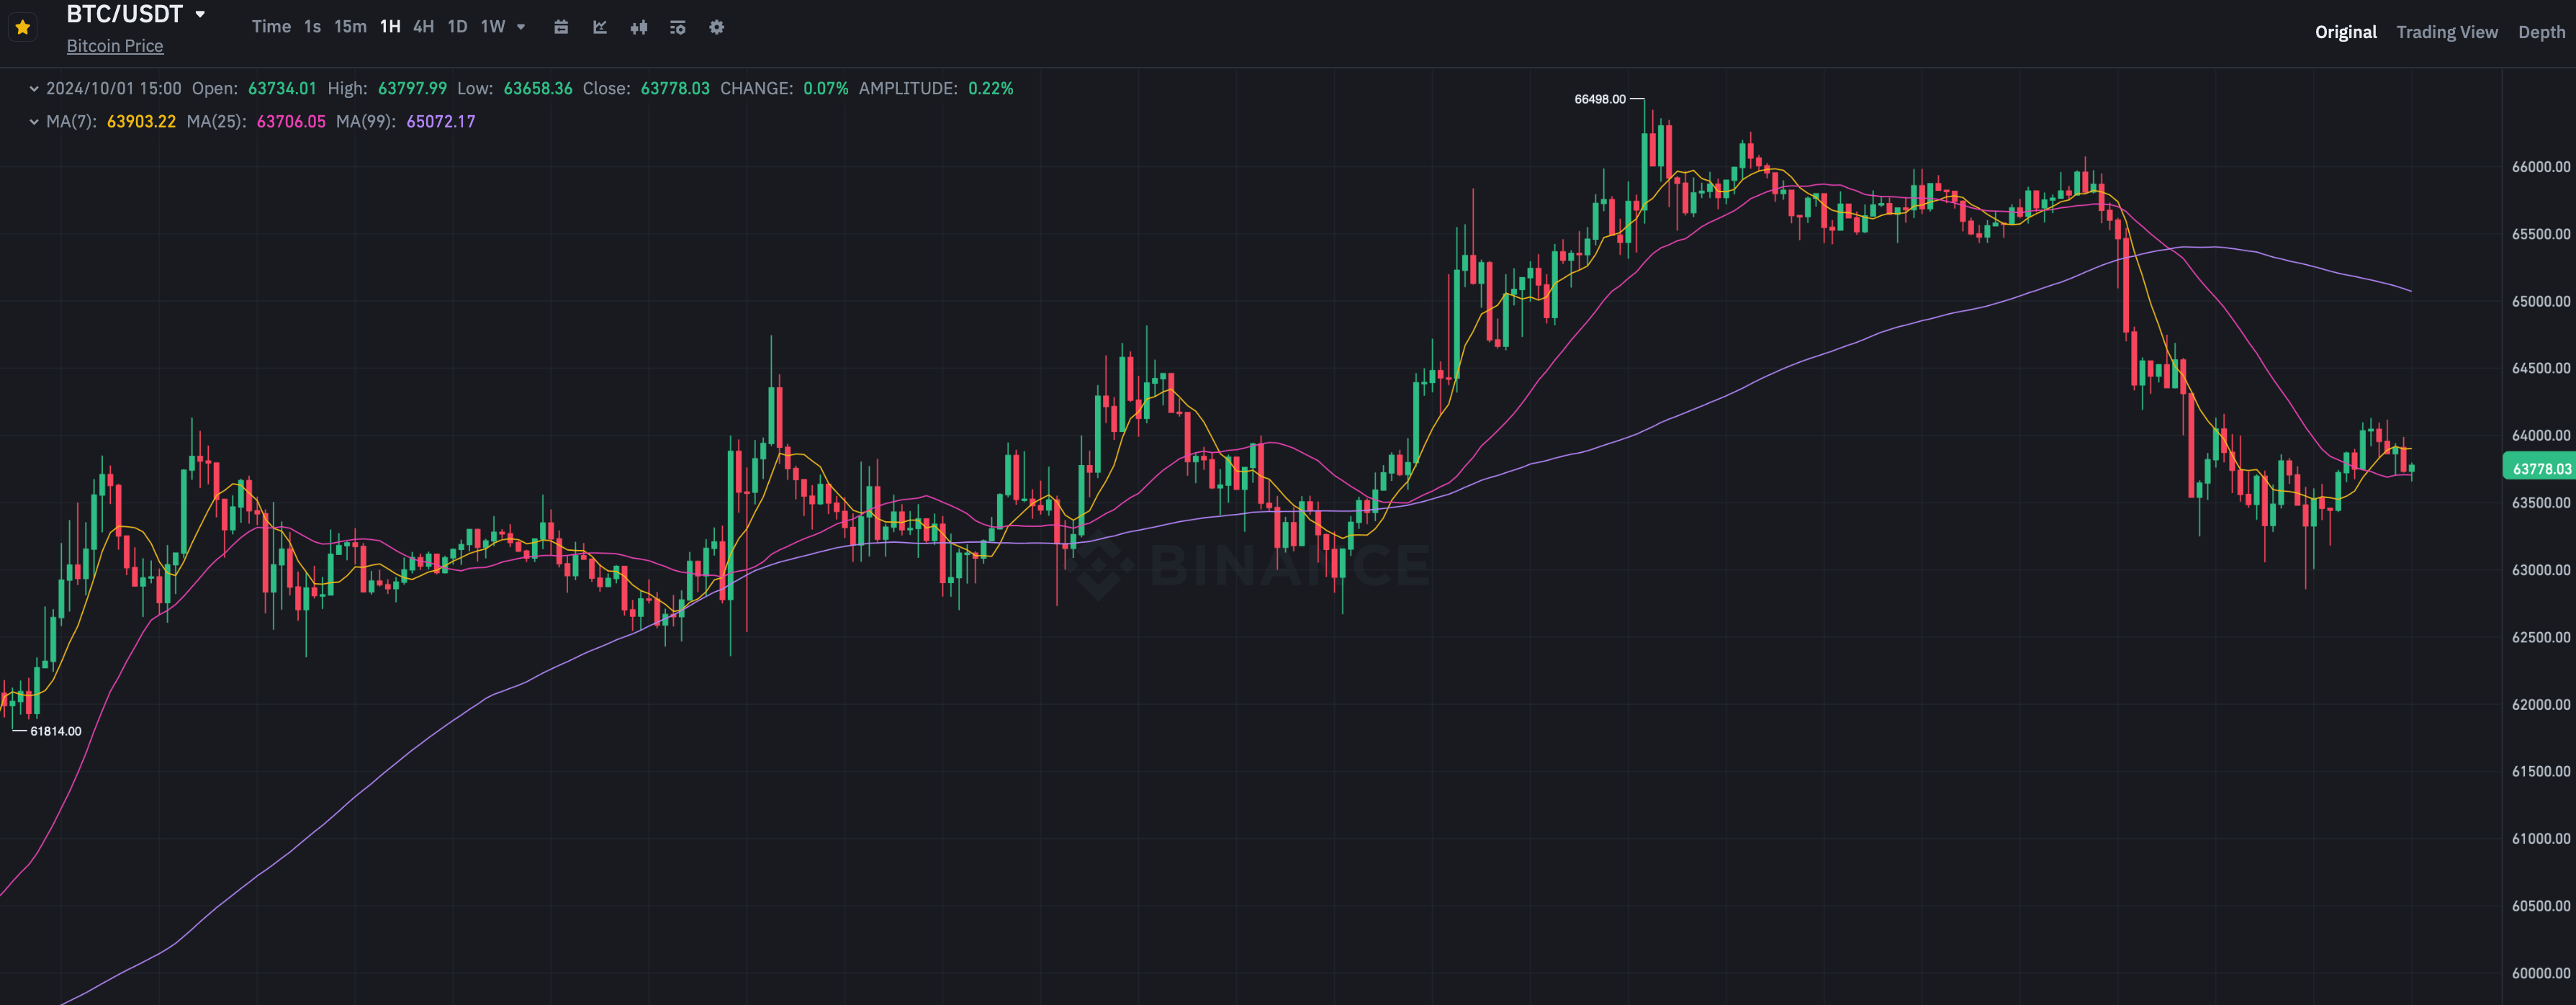Collapse the OHLC data row chevron

(x=34, y=89)
